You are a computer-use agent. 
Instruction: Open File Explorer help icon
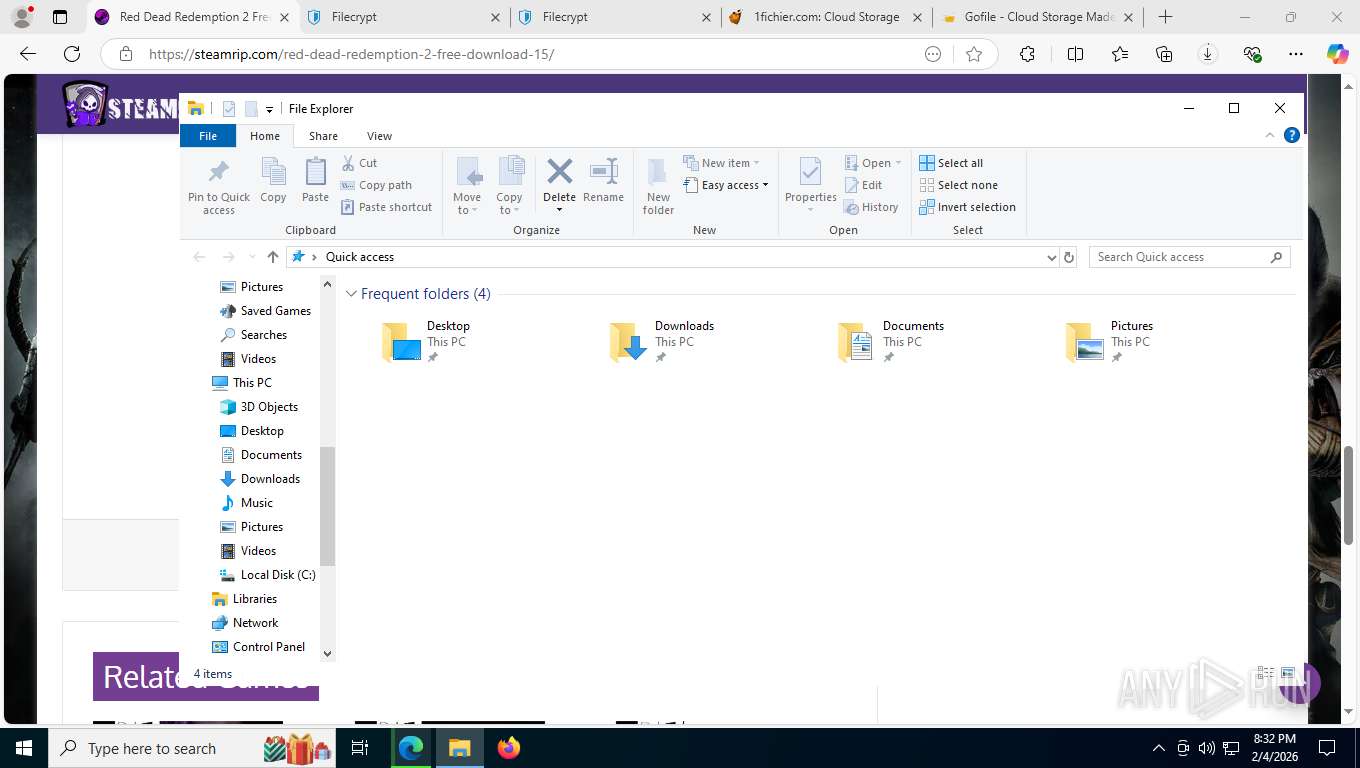click(1292, 135)
